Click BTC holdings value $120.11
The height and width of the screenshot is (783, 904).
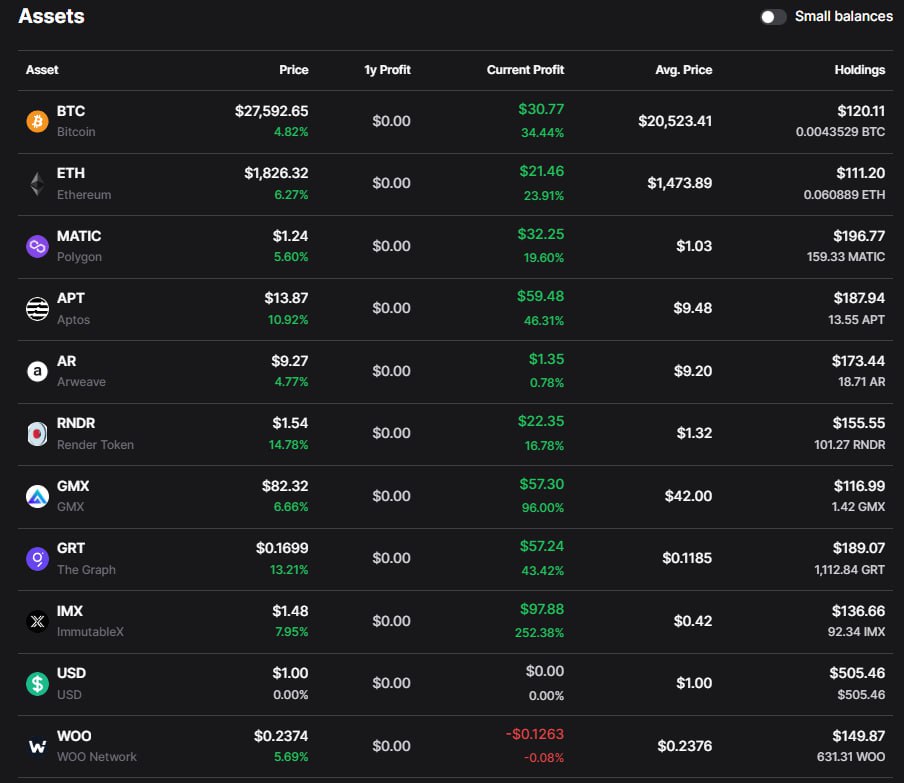coord(861,111)
